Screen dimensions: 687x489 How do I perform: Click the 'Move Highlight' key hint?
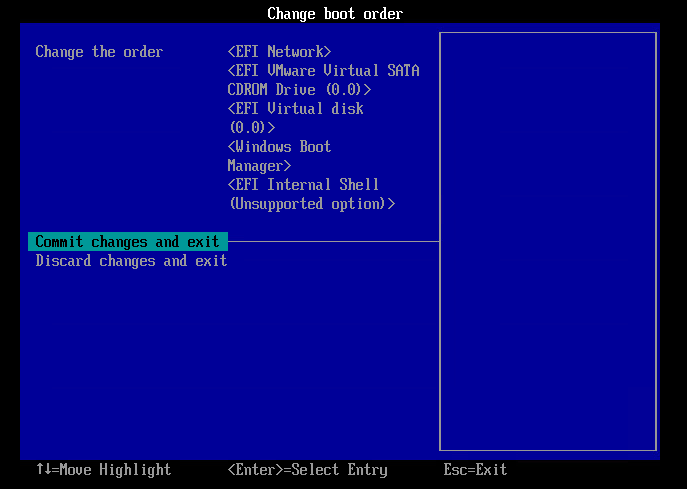coord(103,470)
